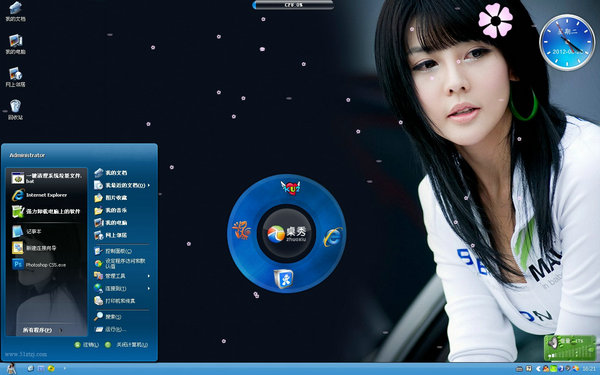The image size is (600, 375).
Task: Open the My Documents icon on the desktop
Action: point(15,11)
